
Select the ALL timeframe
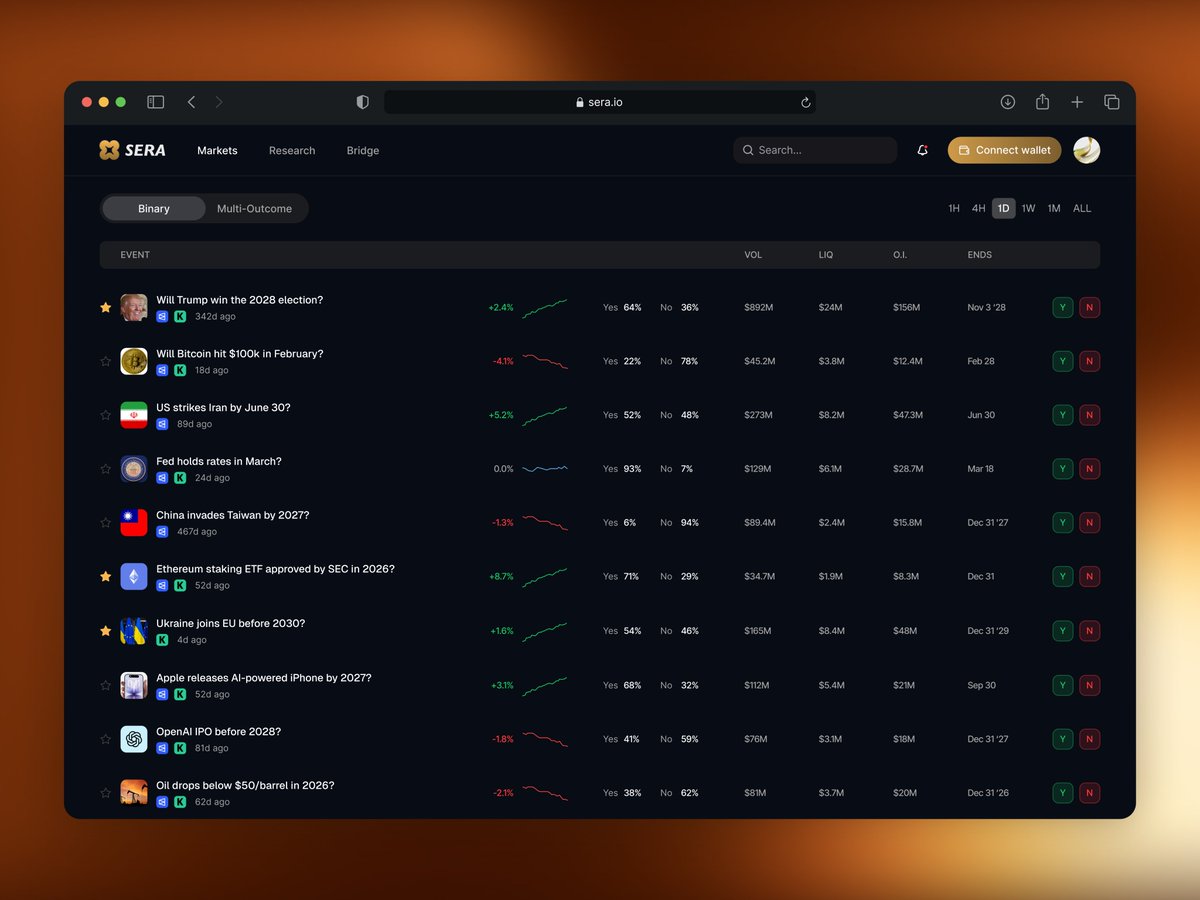(1082, 209)
